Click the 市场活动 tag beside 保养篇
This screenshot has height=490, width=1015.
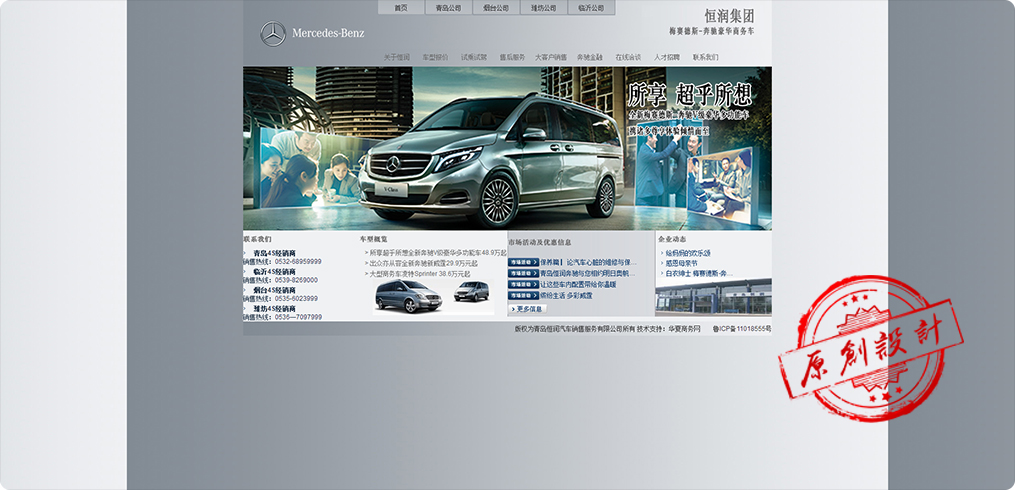(524, 263)
